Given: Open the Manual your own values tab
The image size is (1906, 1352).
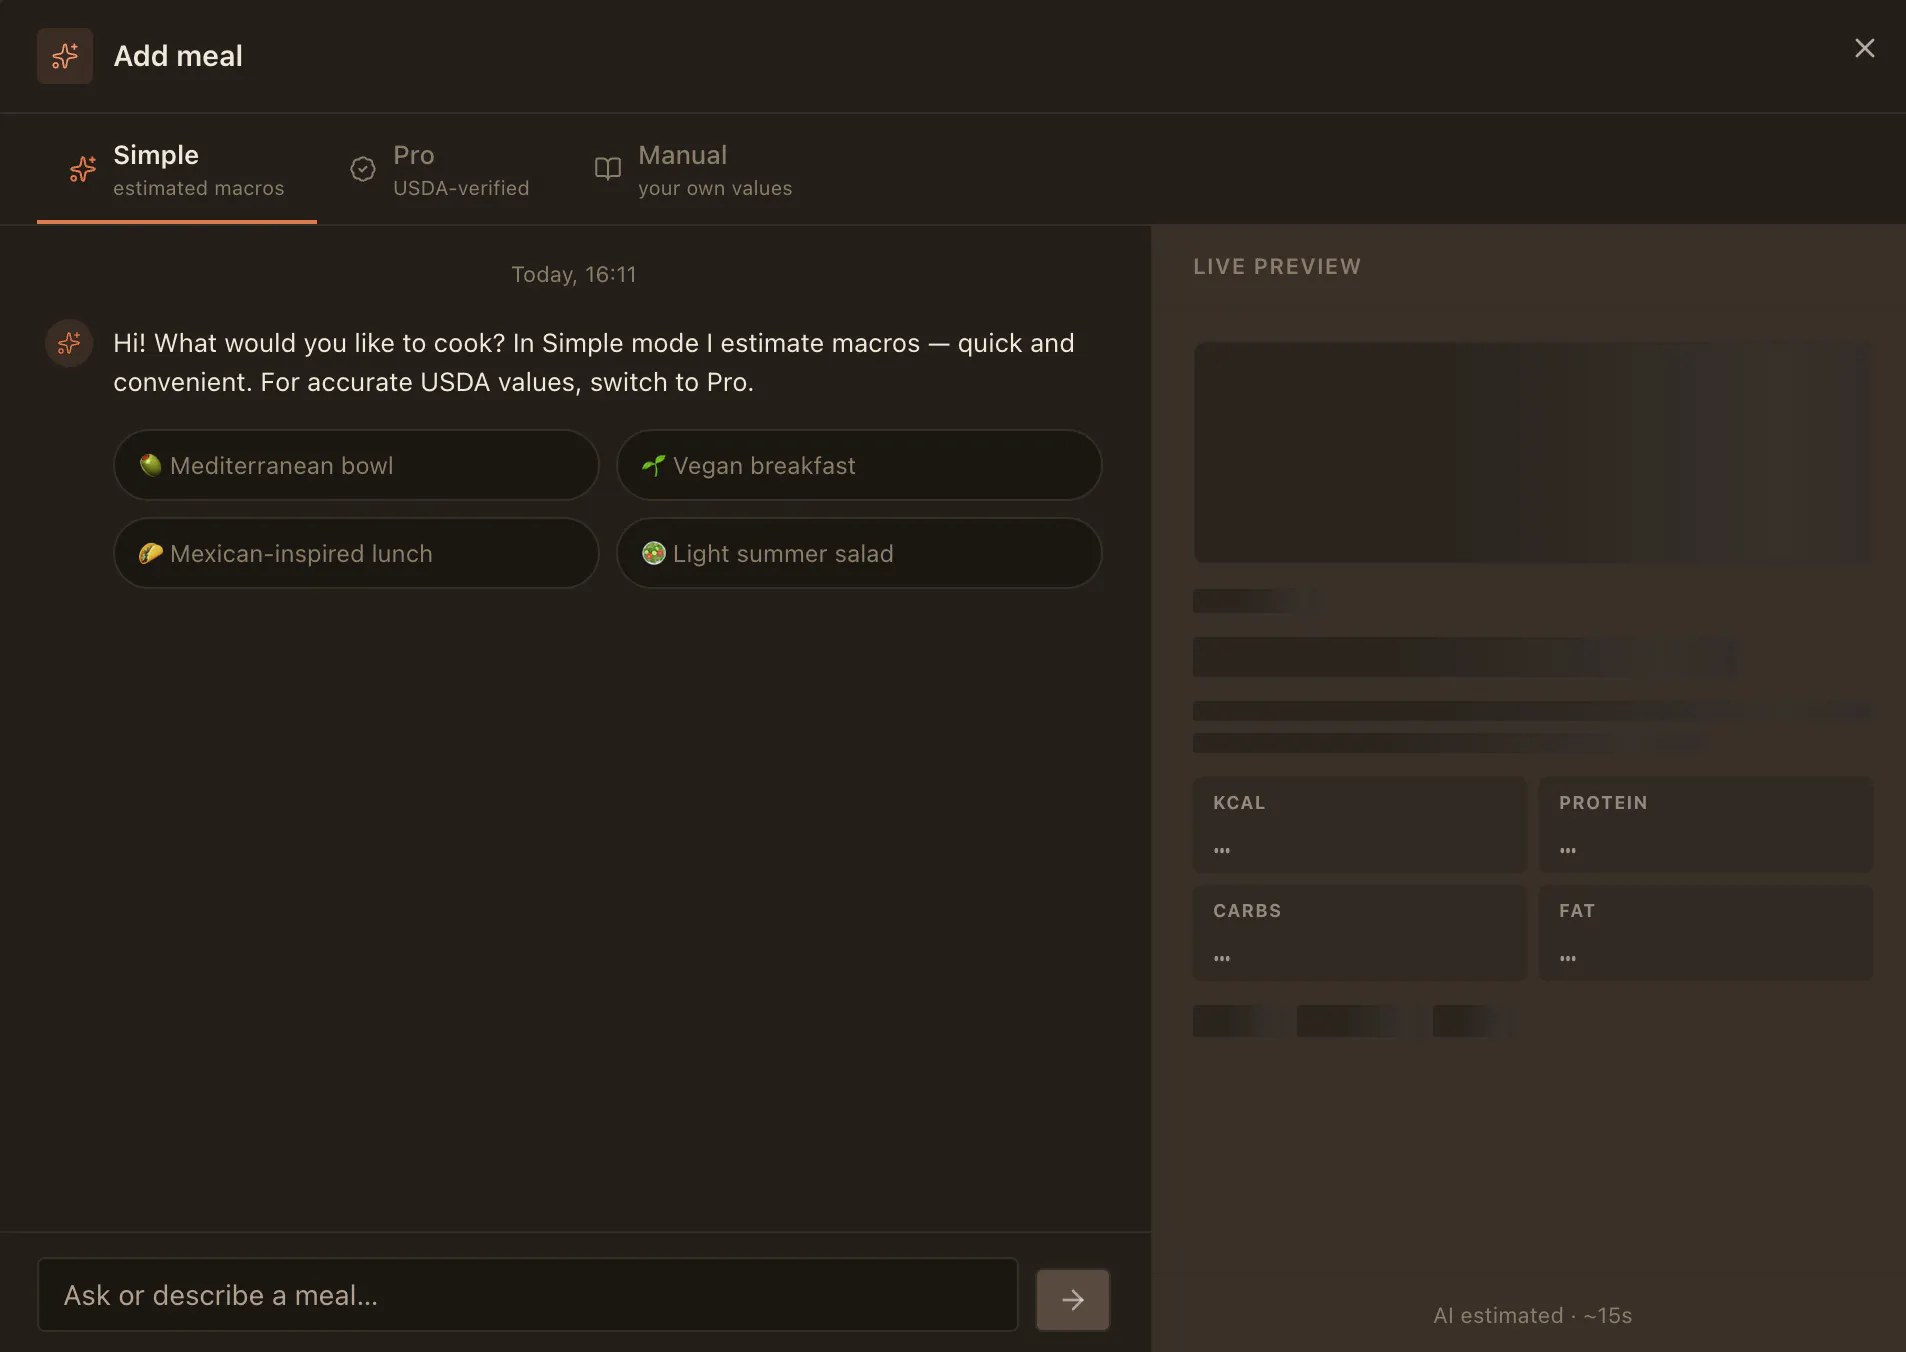Looking at the screenshot, I should pyautogui.click(x=693, y=170).
